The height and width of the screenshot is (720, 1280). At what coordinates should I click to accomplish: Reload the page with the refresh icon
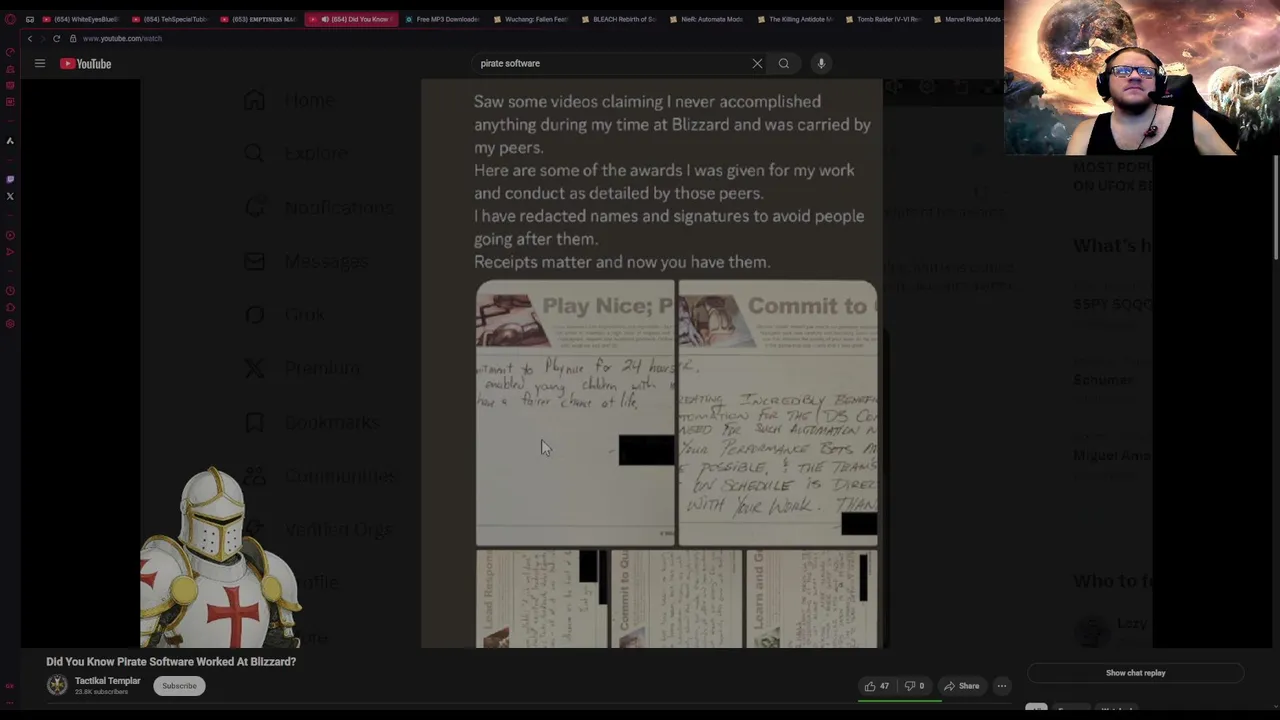(57, 38)
